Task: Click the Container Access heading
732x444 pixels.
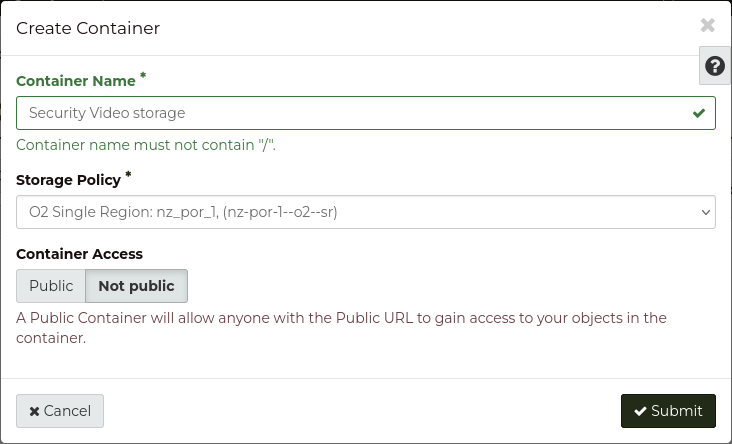Action: (79, 254)
